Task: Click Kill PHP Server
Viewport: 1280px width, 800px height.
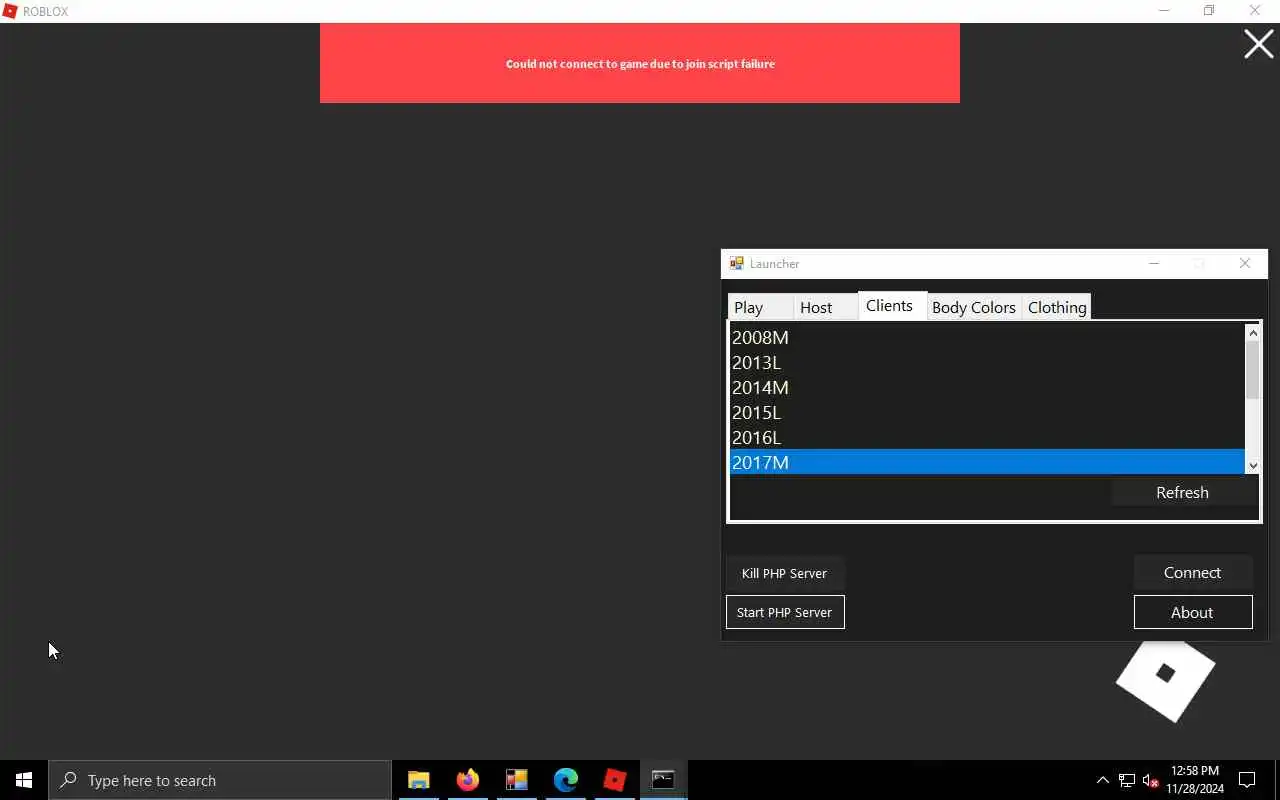Action: click(785, 573)
